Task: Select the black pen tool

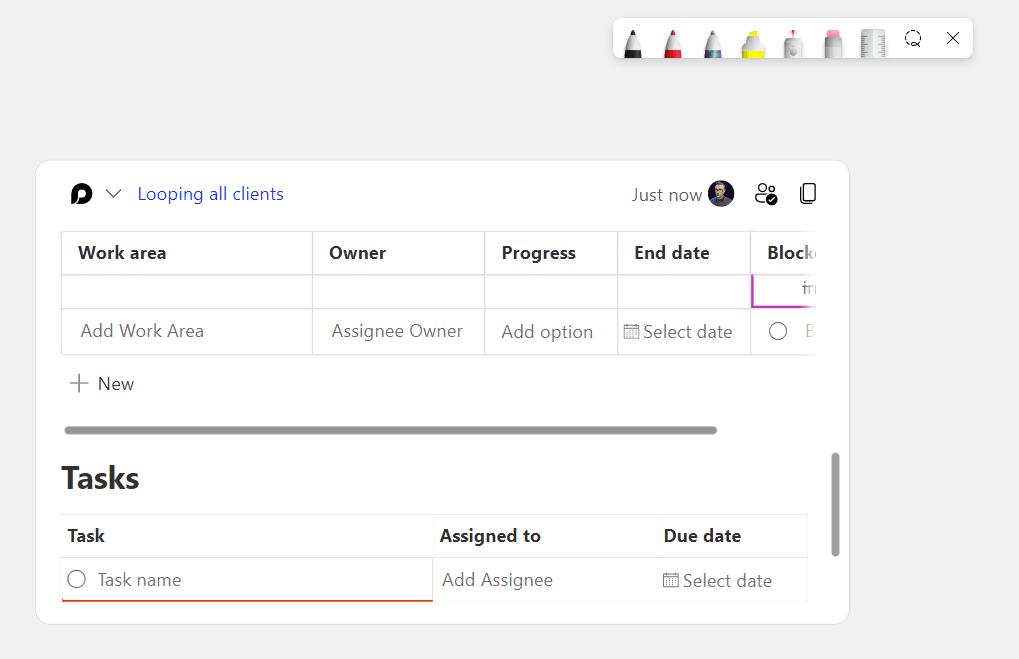Action: (x=633, y=43)
